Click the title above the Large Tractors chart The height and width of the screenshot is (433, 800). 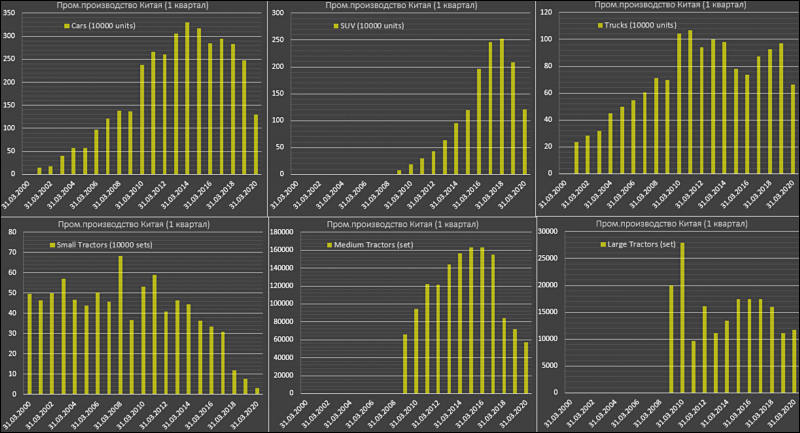[672, 224]
